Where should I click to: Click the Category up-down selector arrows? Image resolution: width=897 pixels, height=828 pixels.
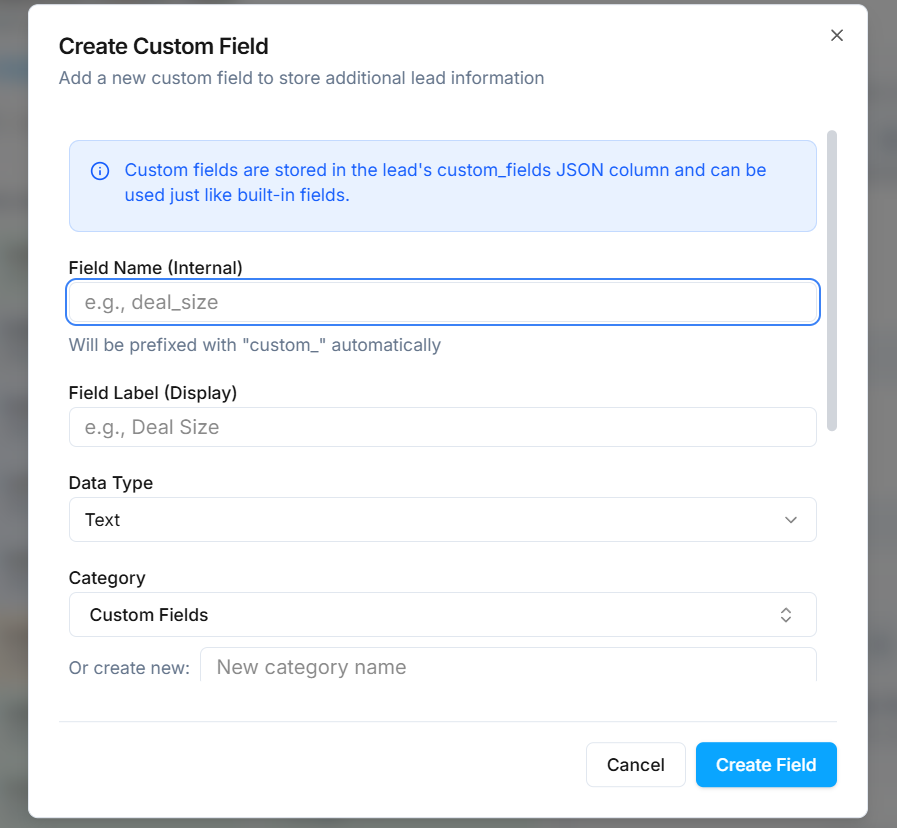click(x=786, y=615)
